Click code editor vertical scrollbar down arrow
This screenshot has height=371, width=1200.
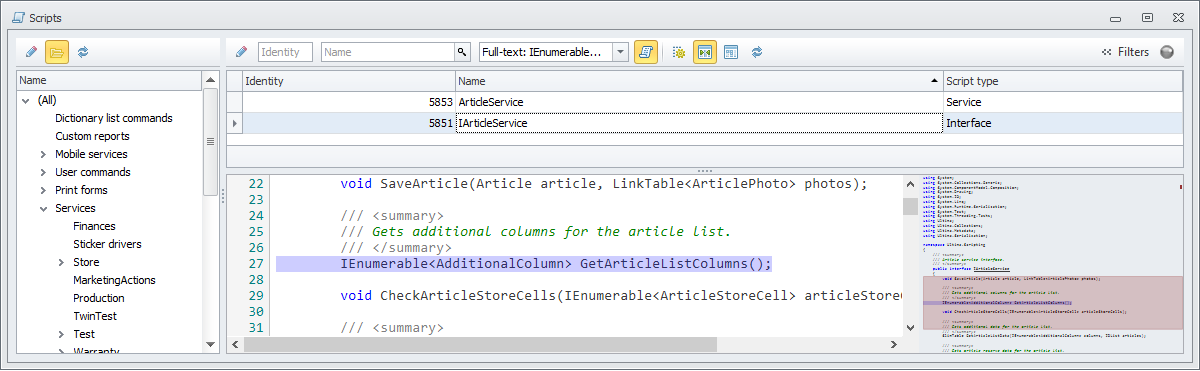(910, 327)
